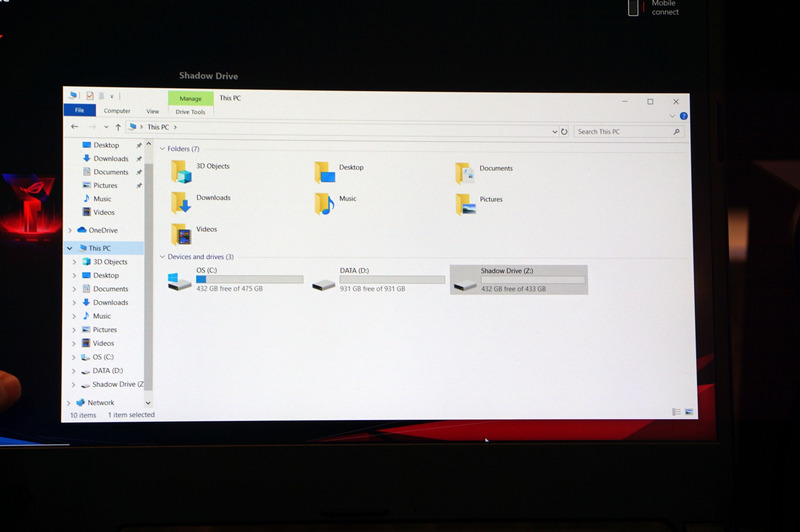Expand the ribbon chevron
This screenshot has height=532, width=800.
click(x=672, y=116)
